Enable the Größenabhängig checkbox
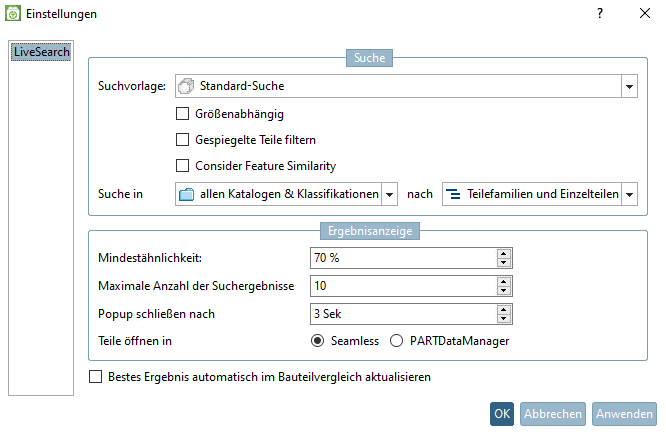The width and height of the screenshot is (666, 435). click(x=182, y=114)
